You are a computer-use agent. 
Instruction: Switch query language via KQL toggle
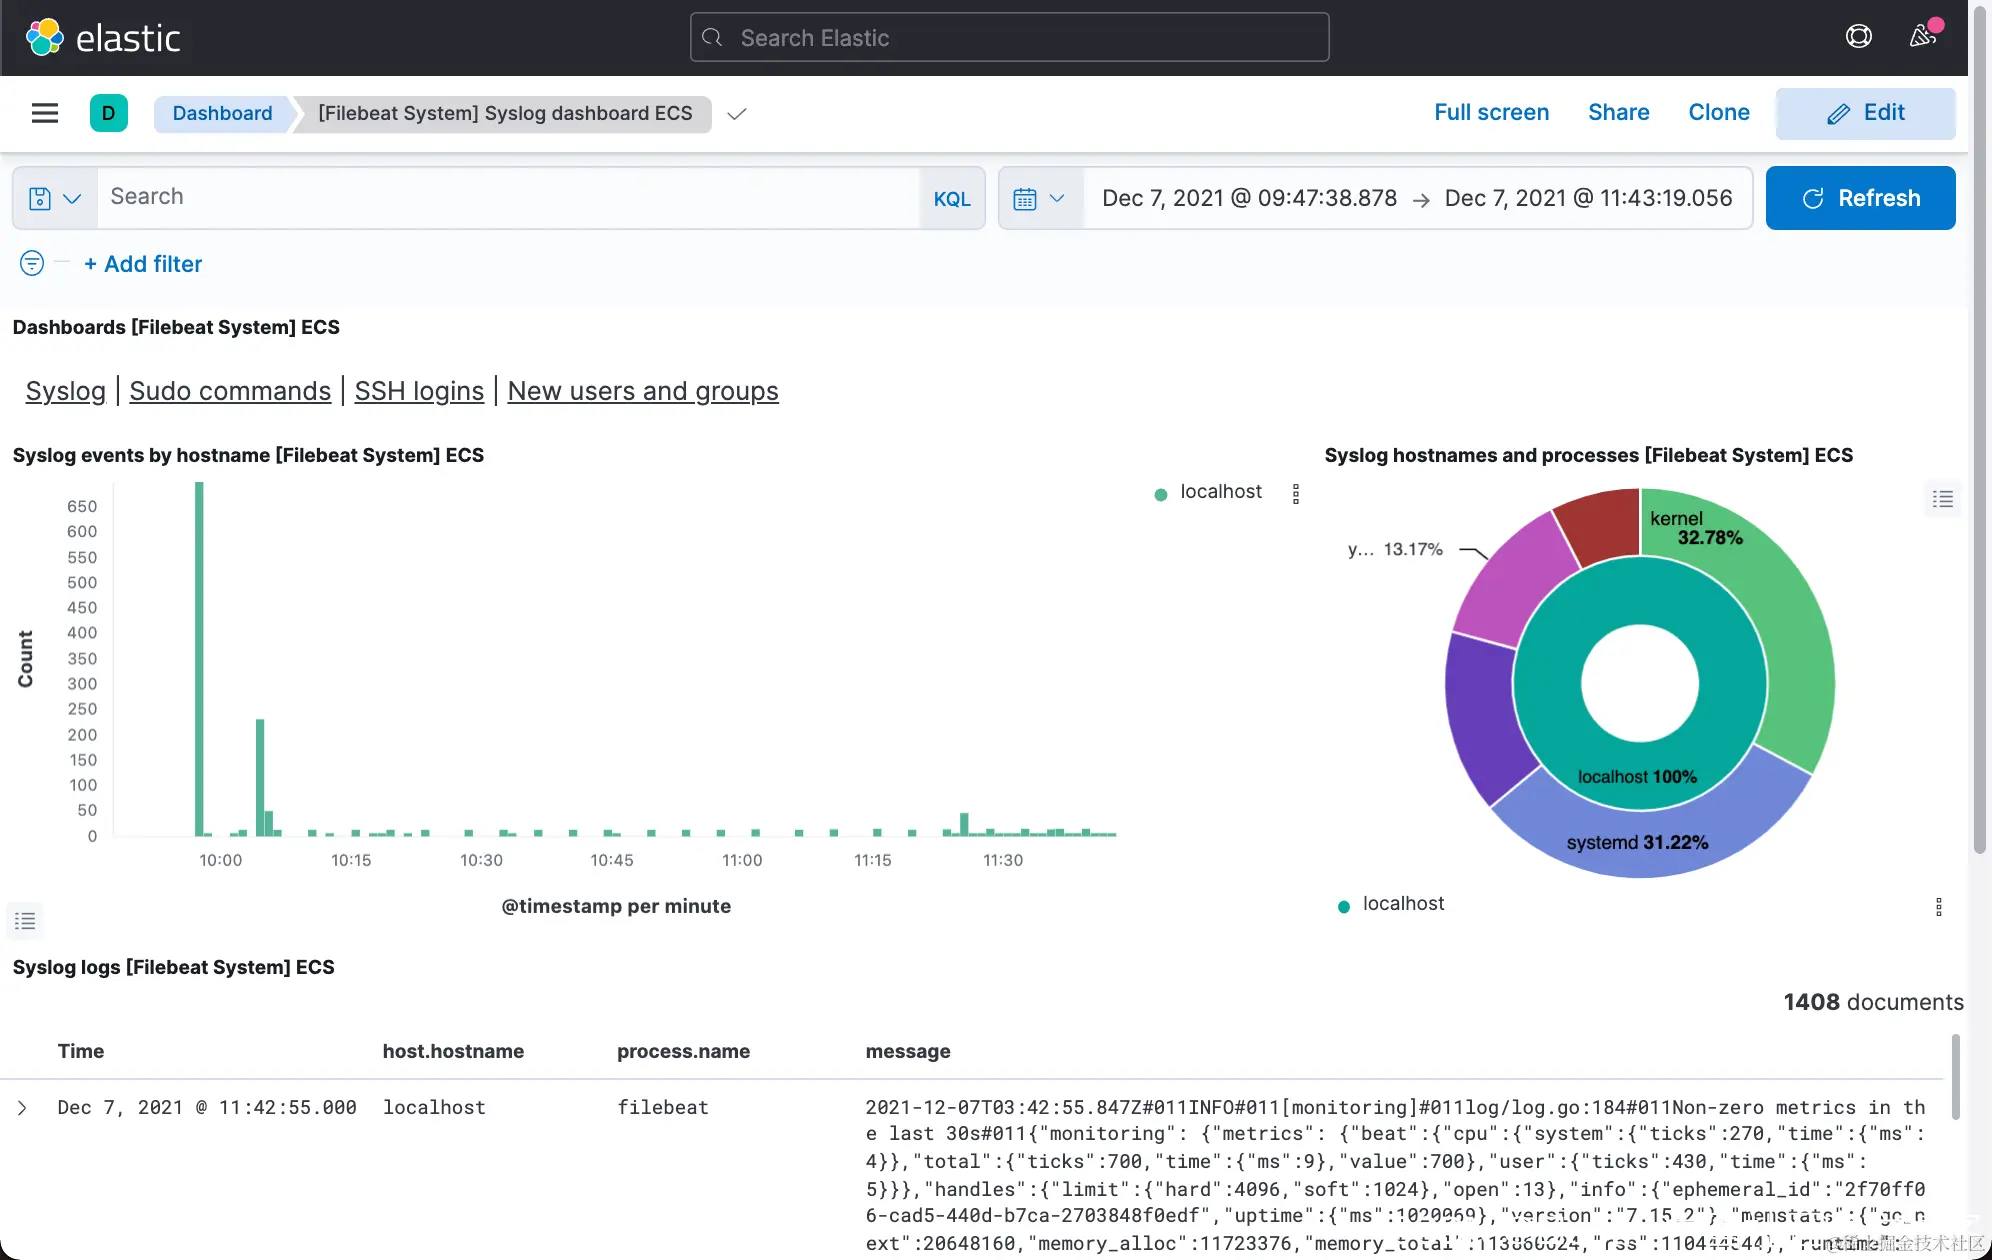click(951, 198)
